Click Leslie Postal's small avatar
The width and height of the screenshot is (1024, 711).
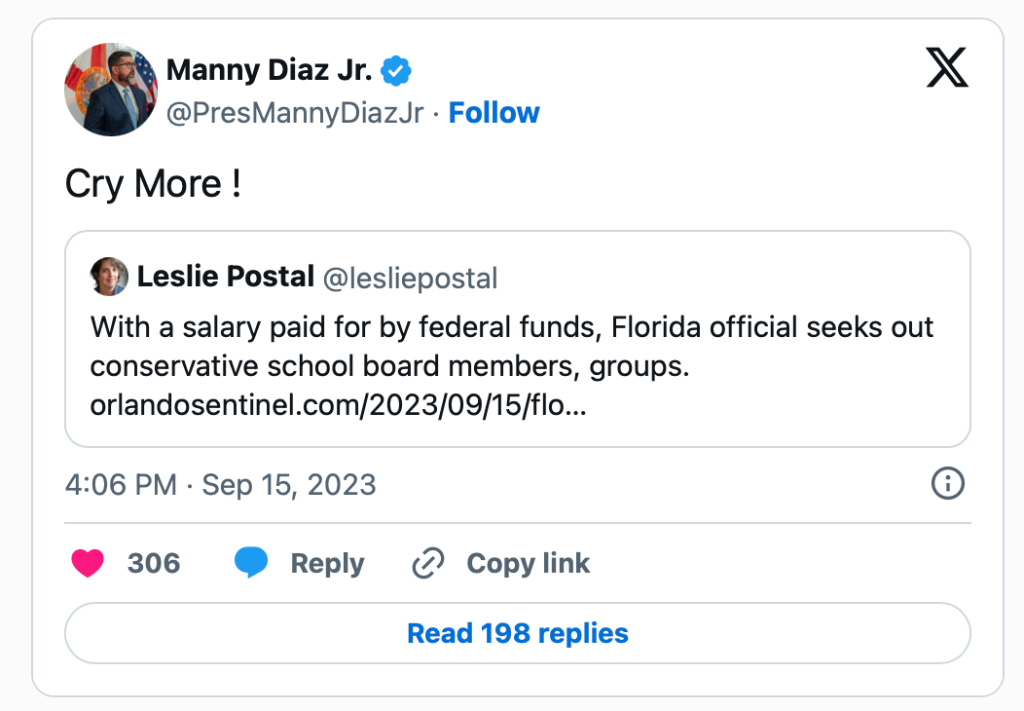pyautogui.click(x=109, y=277)
